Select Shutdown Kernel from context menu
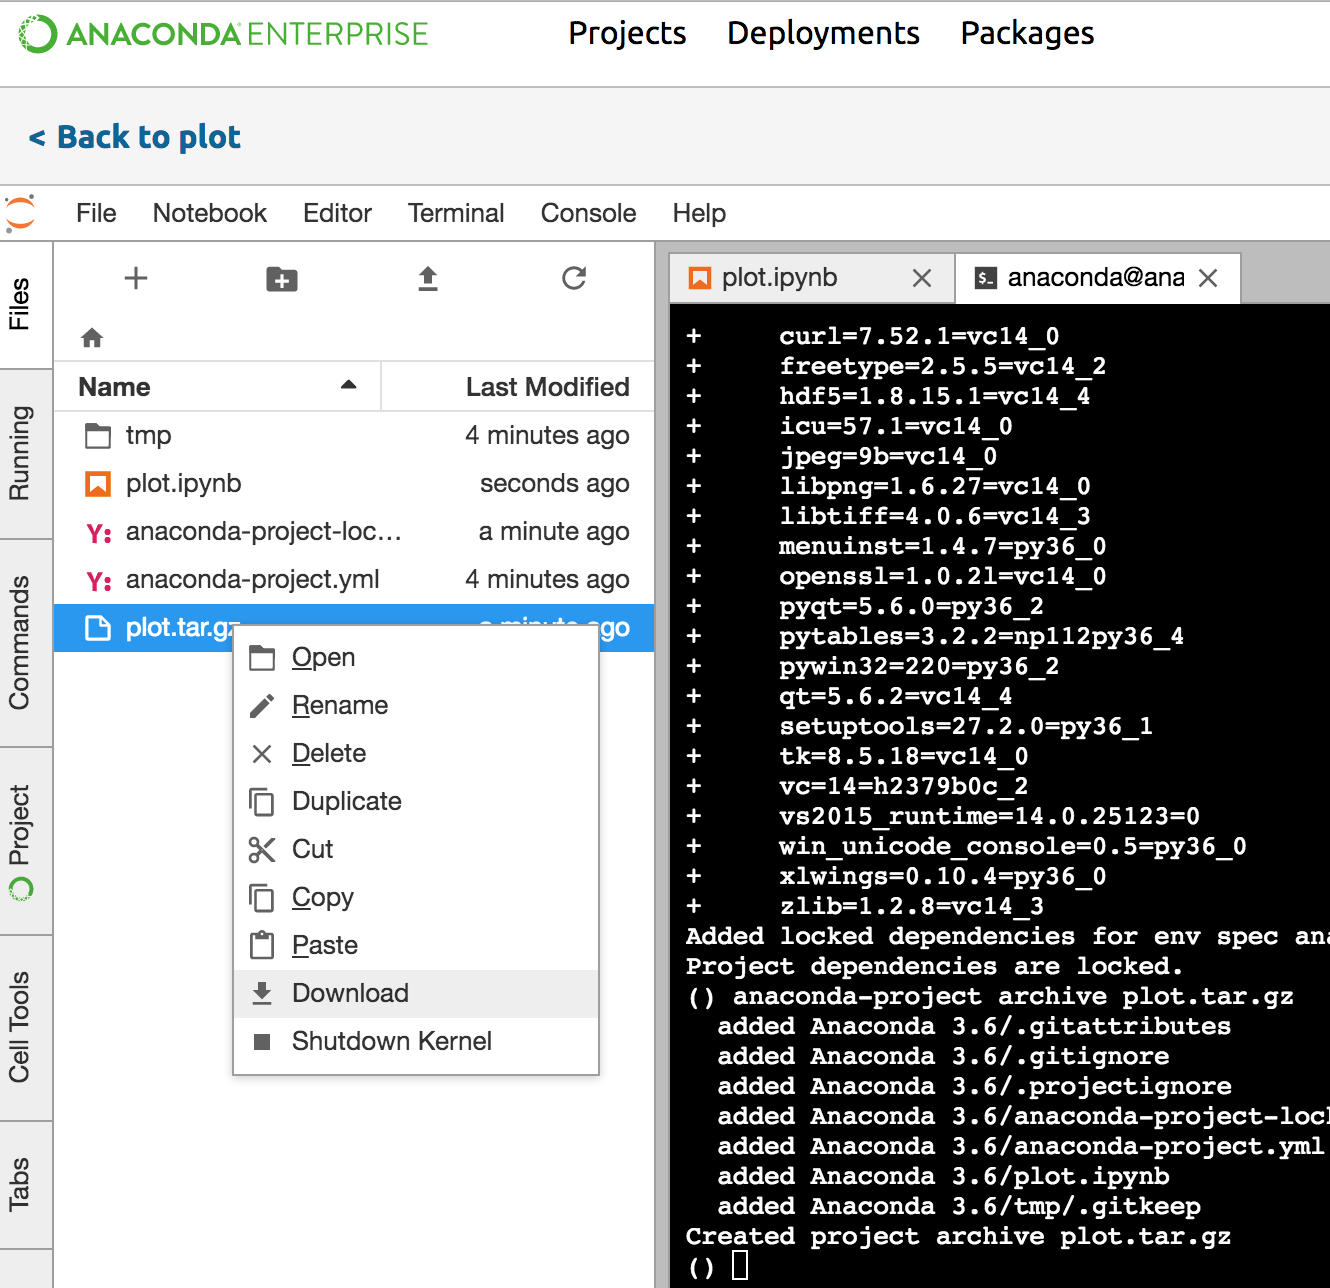 coord(416,1042)
